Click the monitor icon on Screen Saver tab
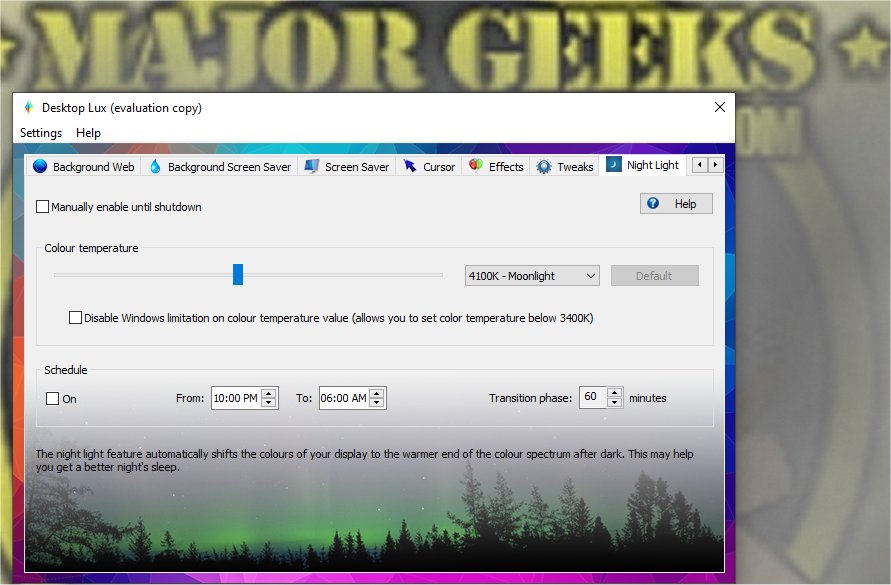 pyautogui.click(x=311, y=166)
